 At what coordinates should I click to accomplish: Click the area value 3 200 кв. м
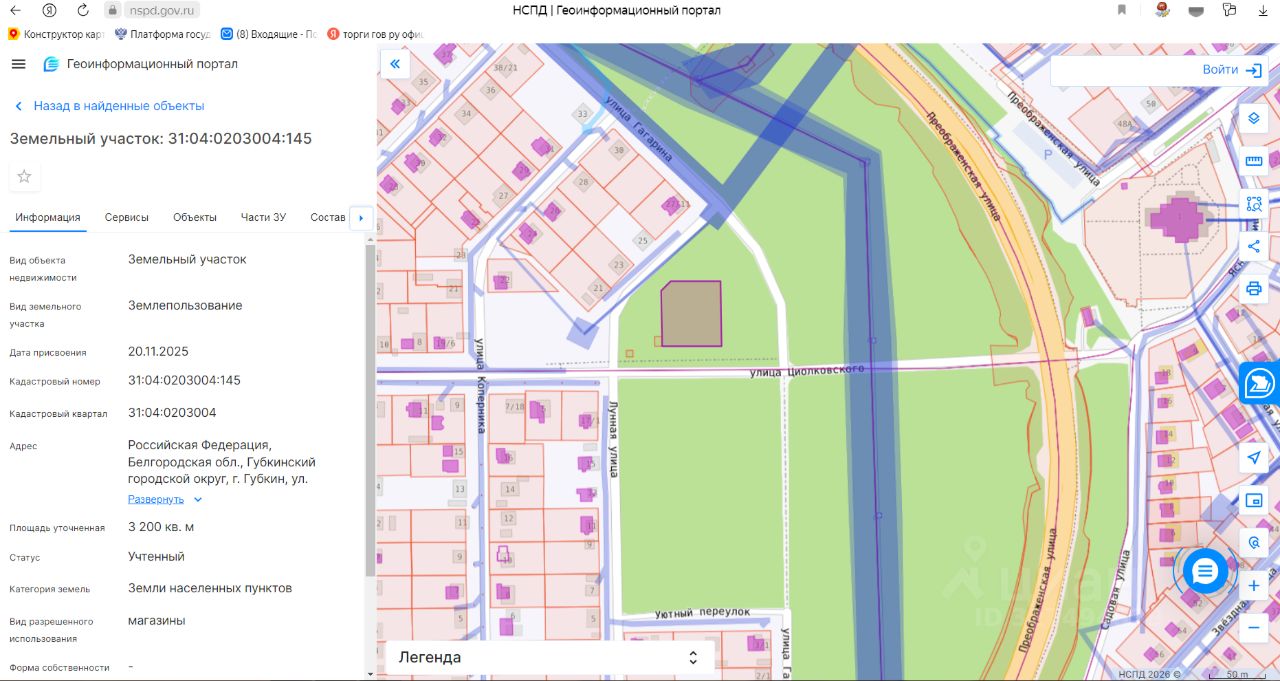point(161,527)
